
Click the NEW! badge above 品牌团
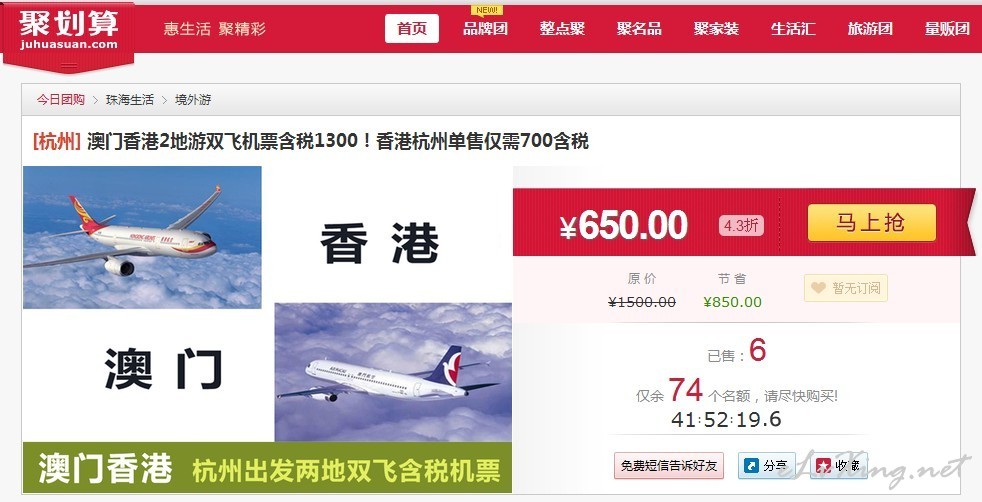pos(486,10)
